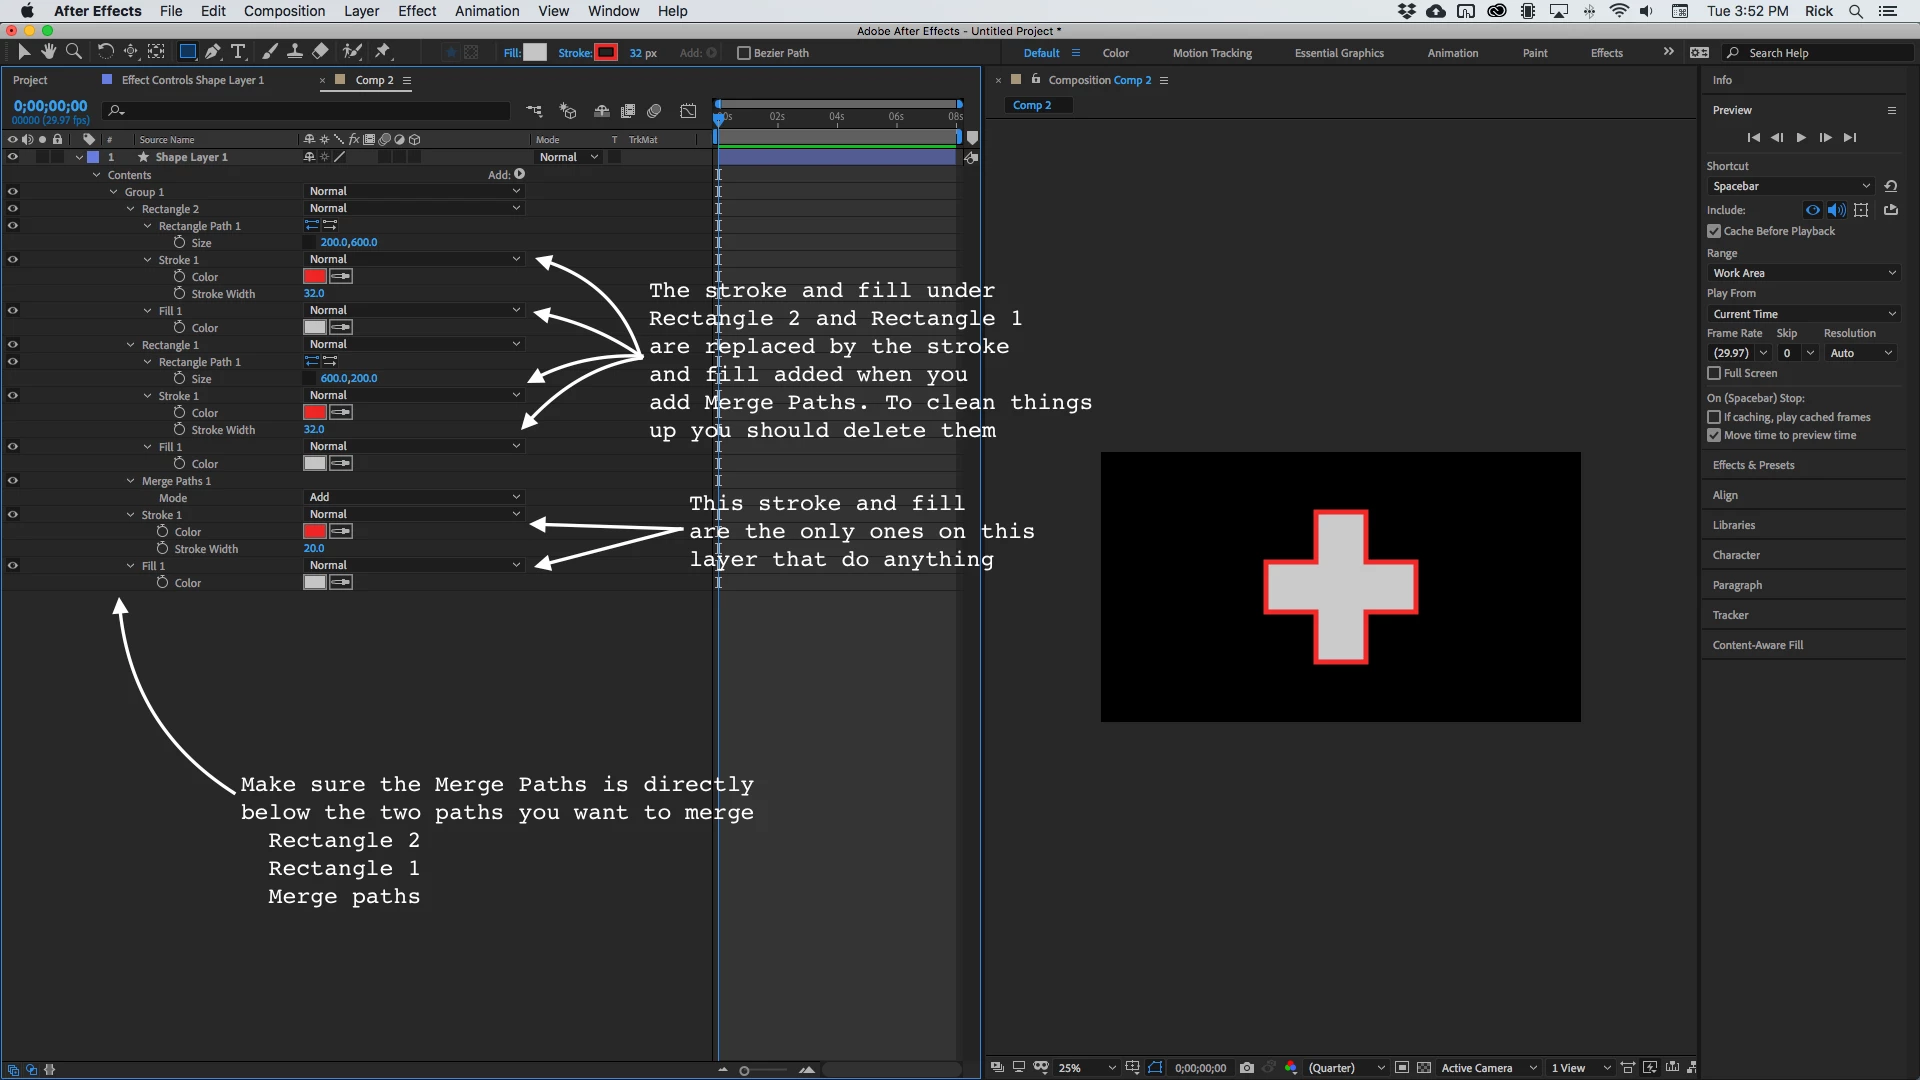Enable the Full Screen checkbox
This screenshot has height=1080, width=1920.
pyautogui.click(x=1714, y=373)
